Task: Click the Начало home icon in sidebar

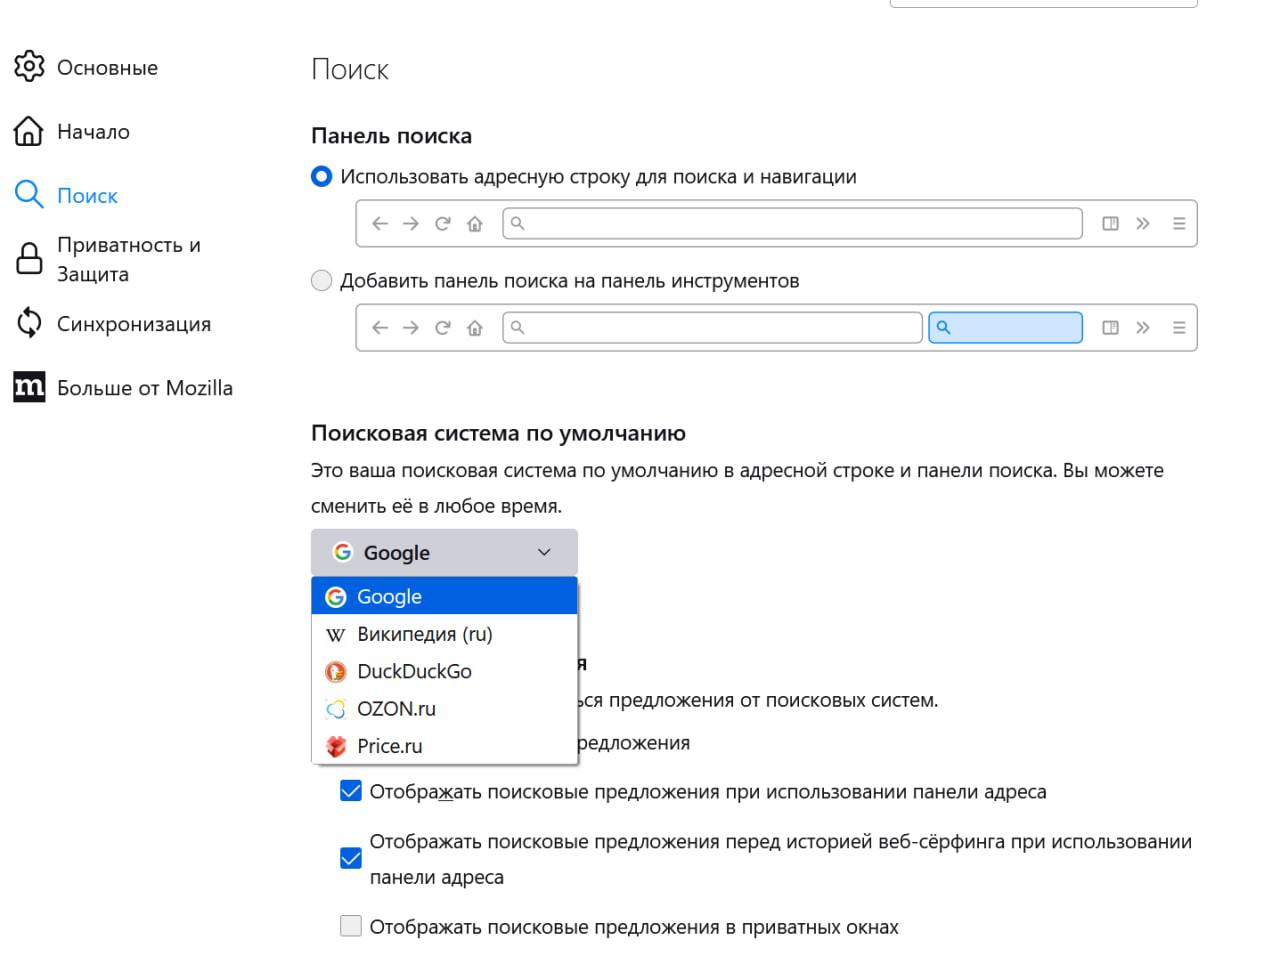Action: 29,130
